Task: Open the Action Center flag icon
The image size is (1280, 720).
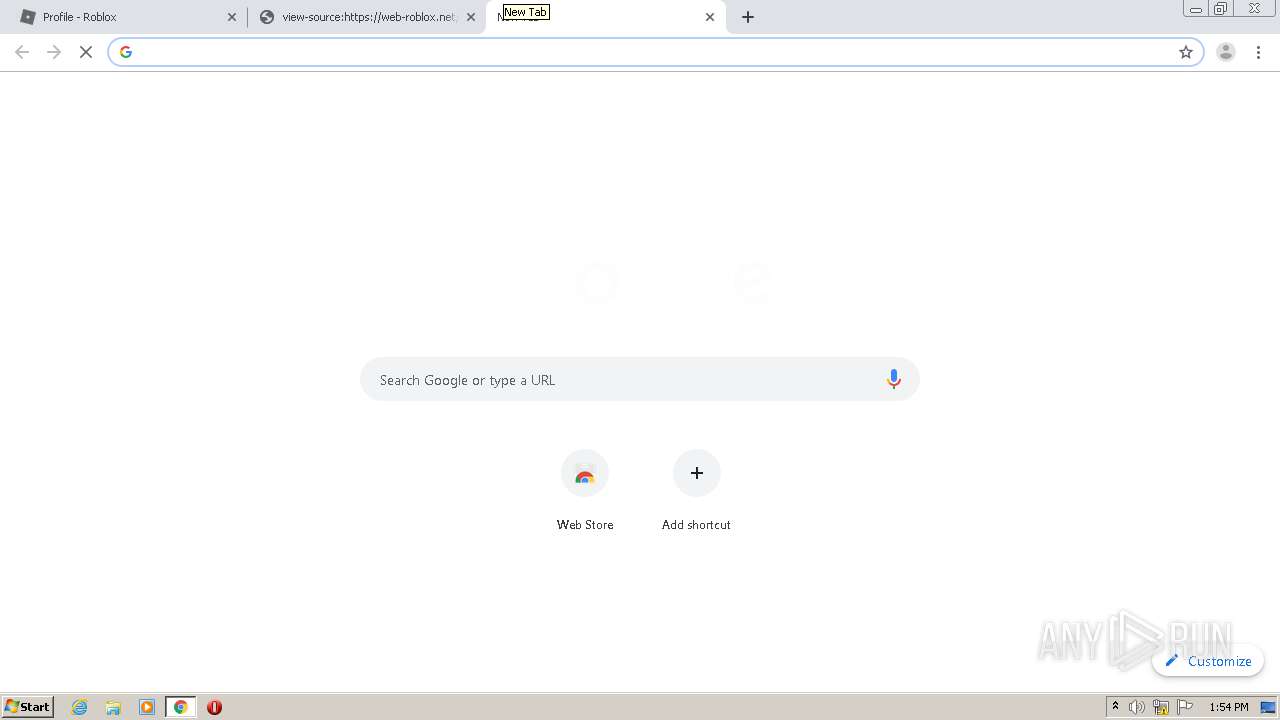Action: pyautogui.click(x=1185, y=707)
